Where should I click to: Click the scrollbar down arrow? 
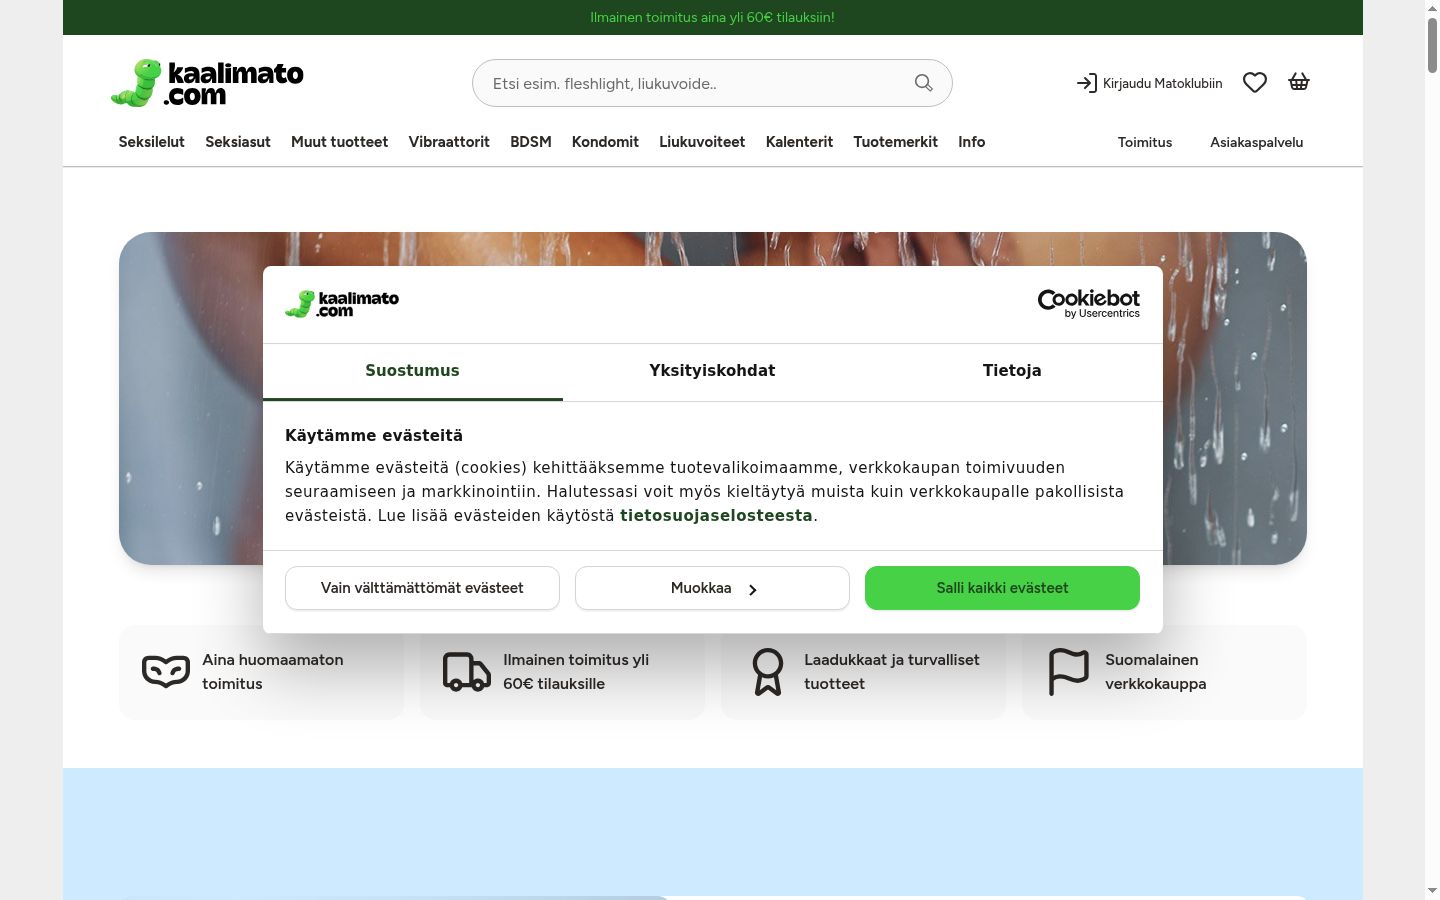coord(1432,890)
